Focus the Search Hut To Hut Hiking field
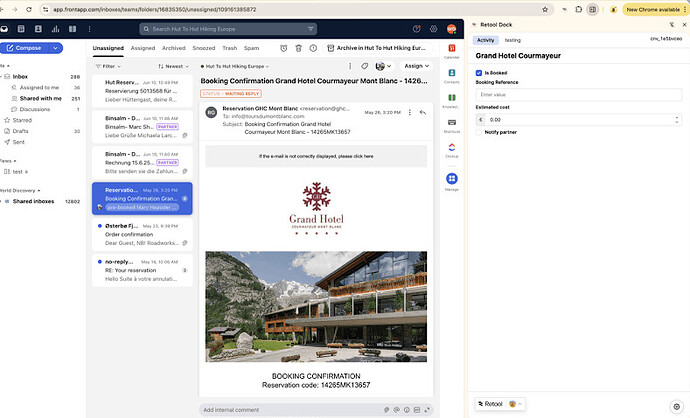The image size is (690, 418). tap(228, 29)
